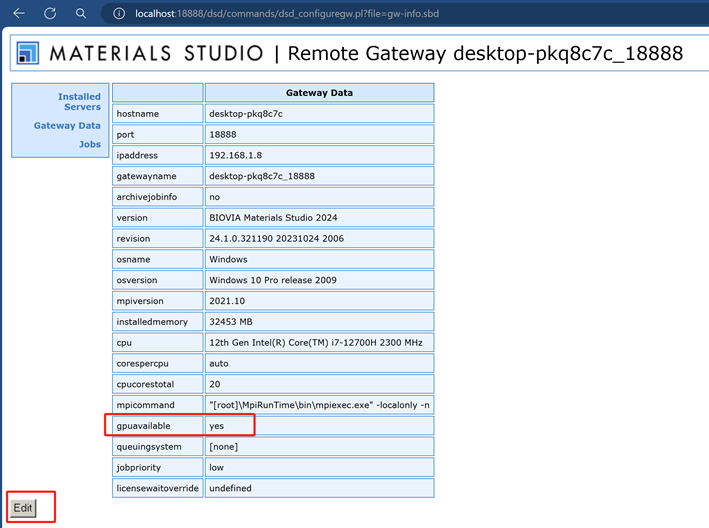Reload the page with the refresh icon
This screenshot has height=528, width=709.
50,14
